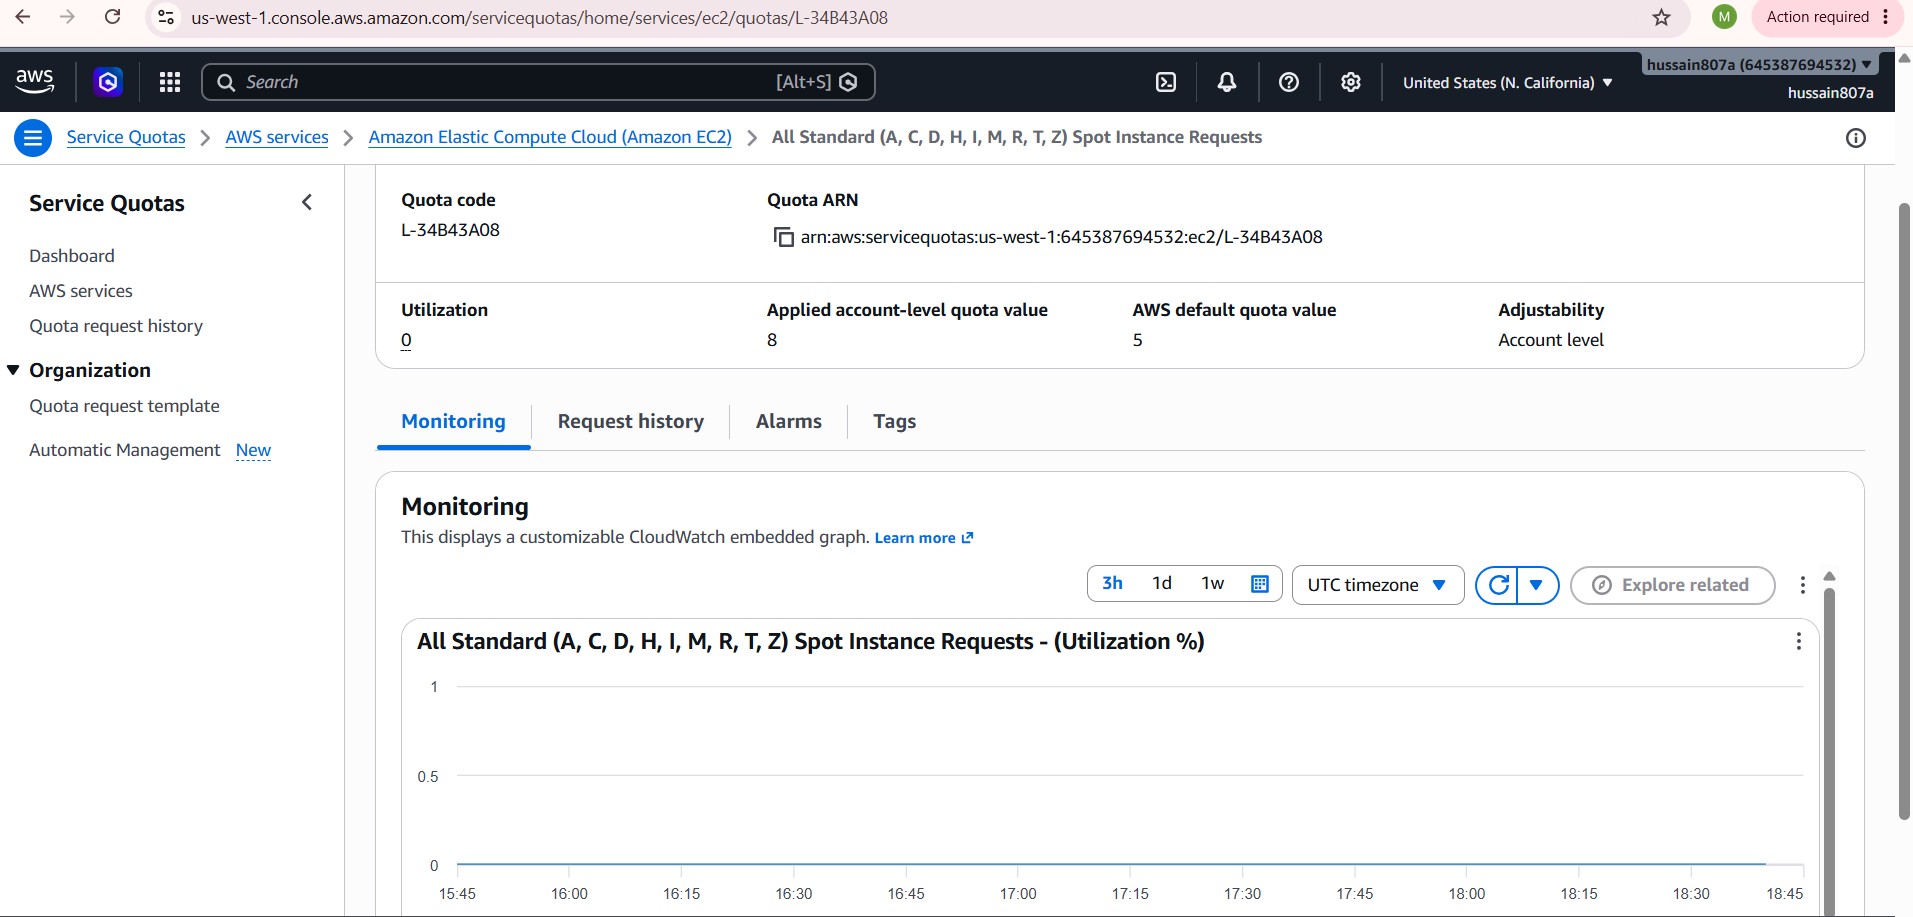Switch to the Request history tab
Image resolution: width=1913 pixels, height=917 pixels.
click(631, 422)
